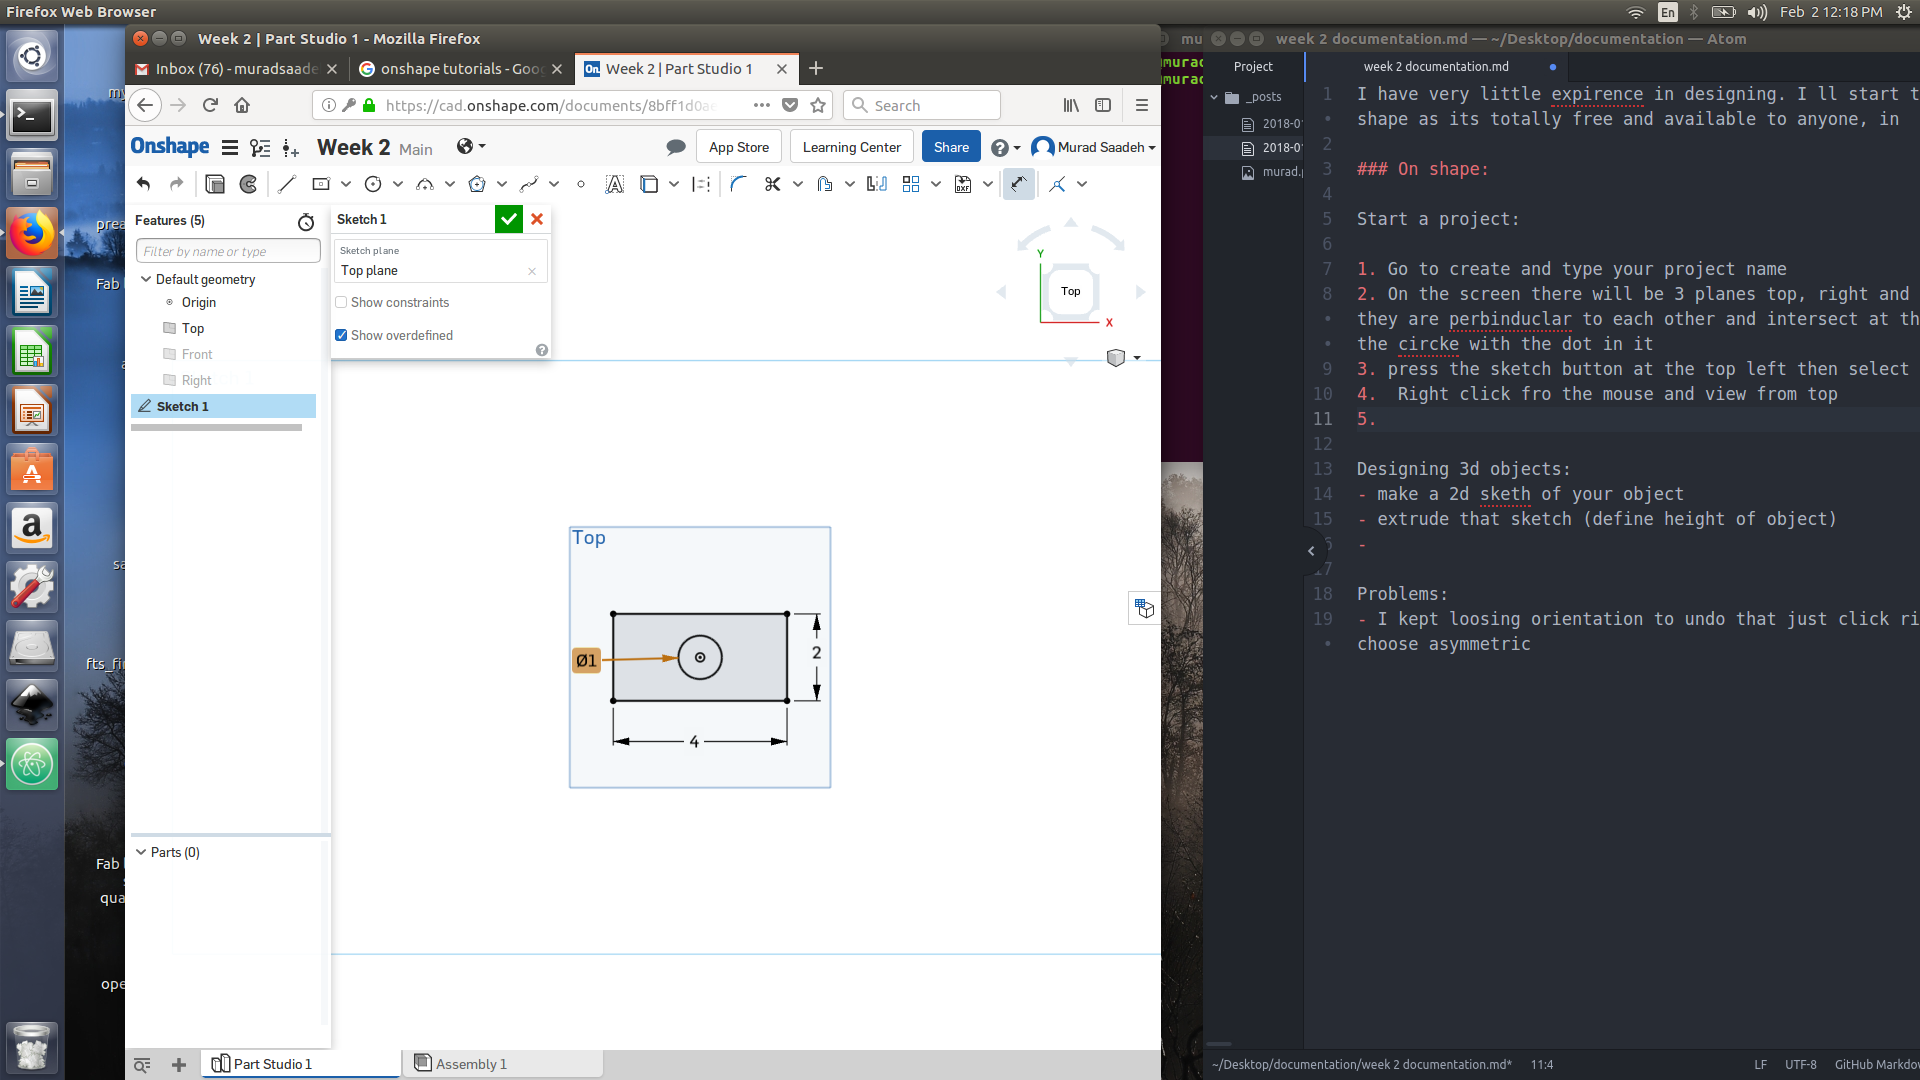1920x1080 pixels.
Task: Click the Insert DXF icon
Action: [x=963, y=184]
